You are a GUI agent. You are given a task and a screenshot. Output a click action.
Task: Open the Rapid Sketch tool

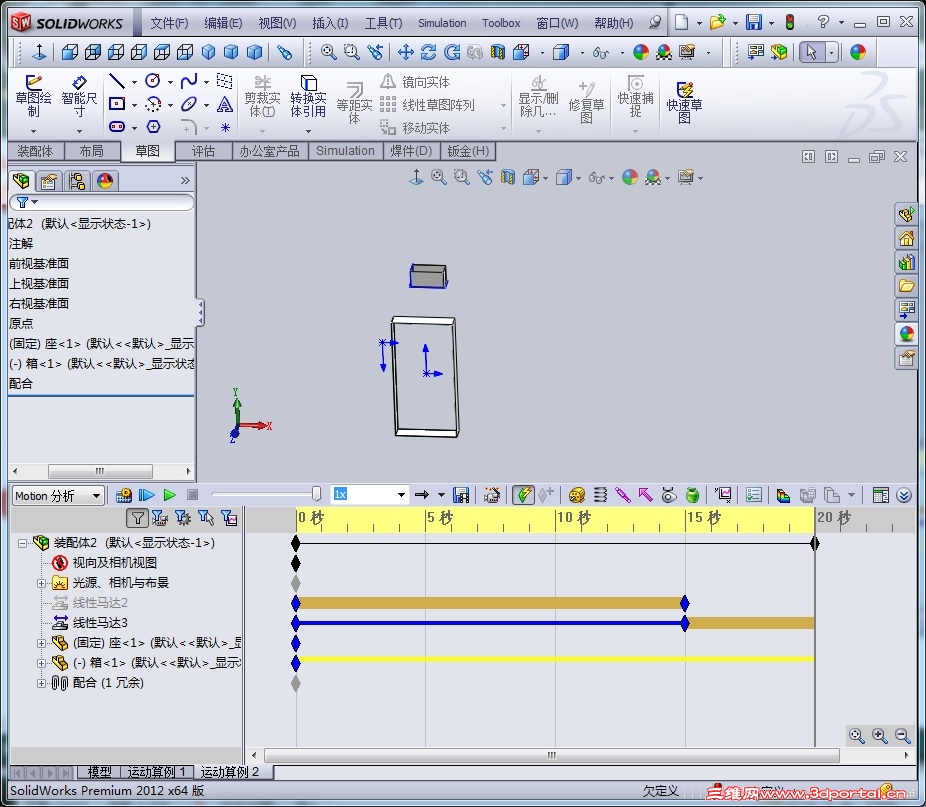[x=684, y=102]
